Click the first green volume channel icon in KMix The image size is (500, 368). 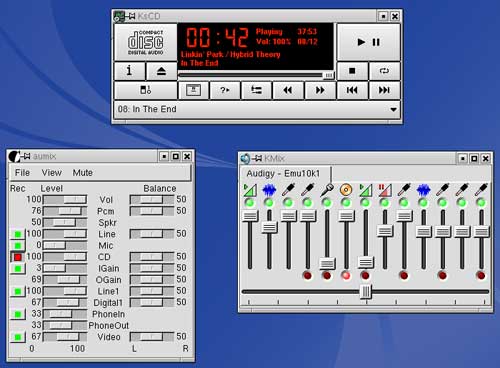250,190
